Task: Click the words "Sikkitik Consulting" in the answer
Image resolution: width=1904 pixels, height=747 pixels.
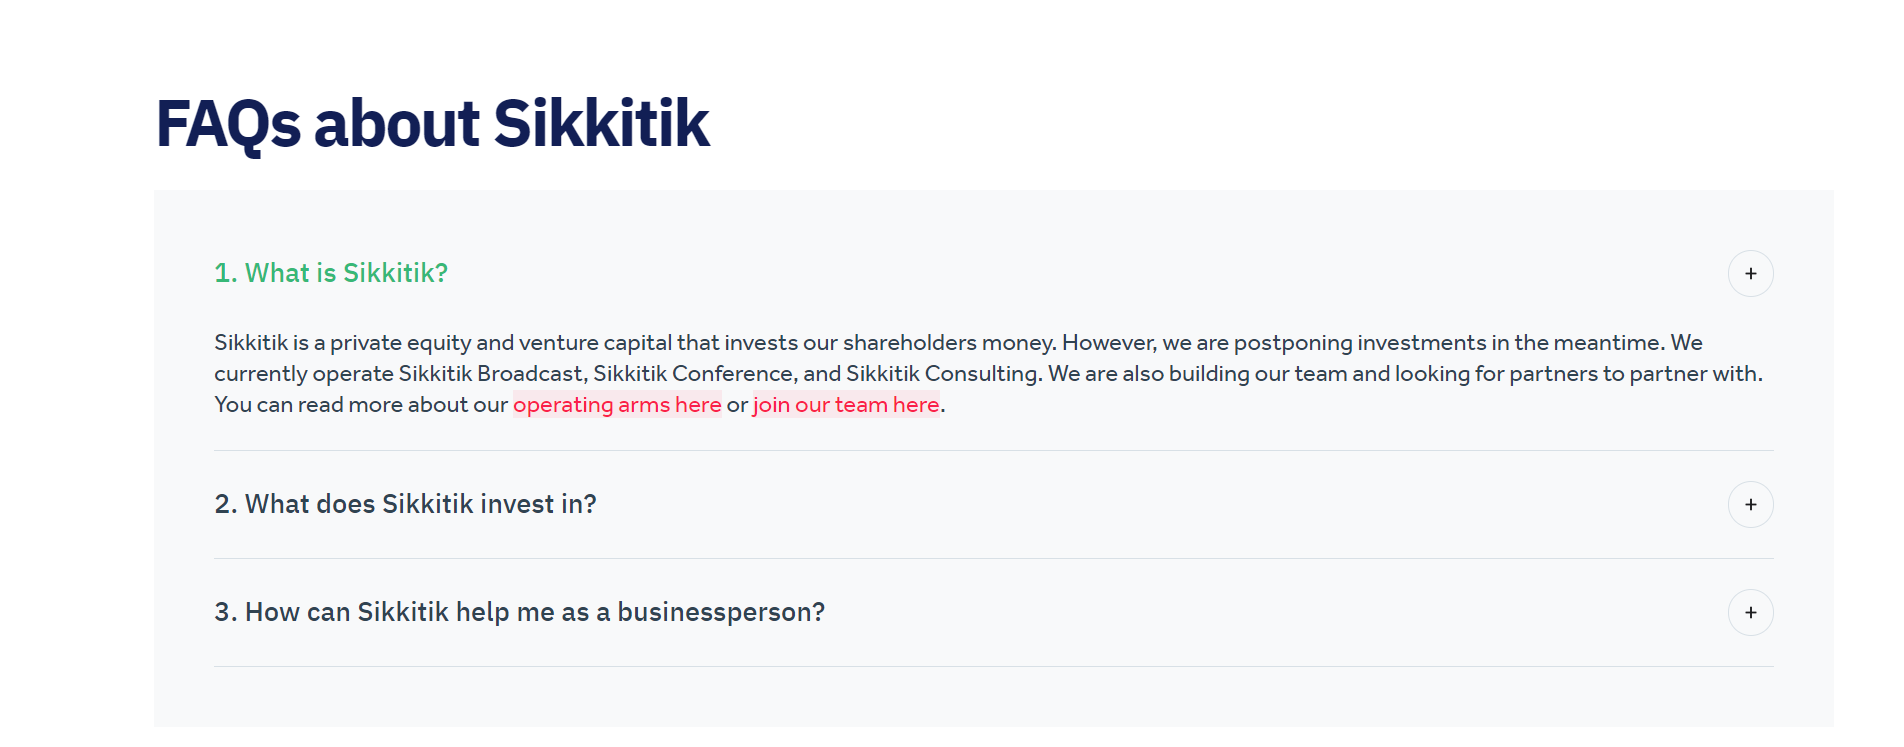Action: [x=942, y=374]
